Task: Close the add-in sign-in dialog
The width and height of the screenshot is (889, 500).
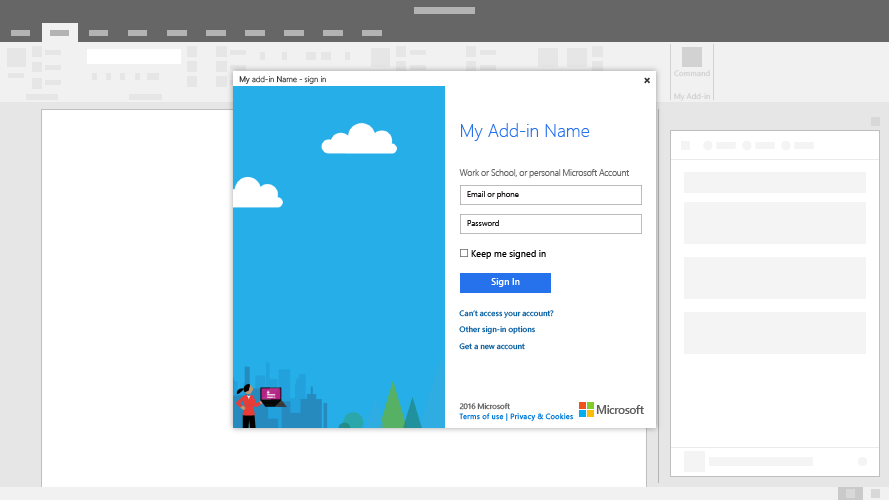Action: [x=647, y=80]
